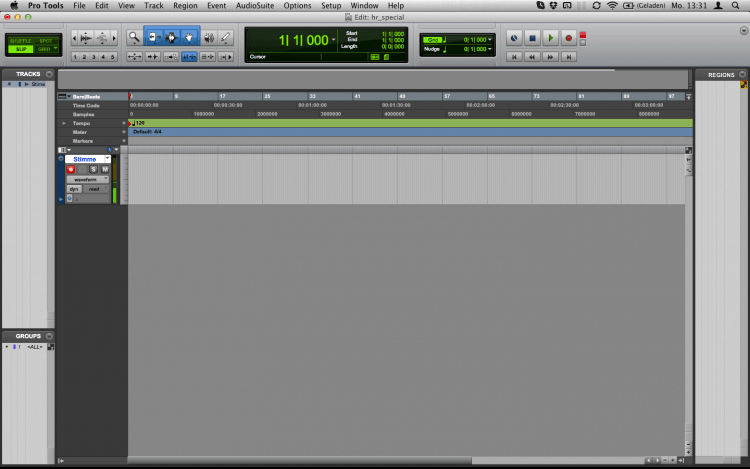Select the Trim tool
The width and height of the screenshot is (750, 469).
(153, 37)
